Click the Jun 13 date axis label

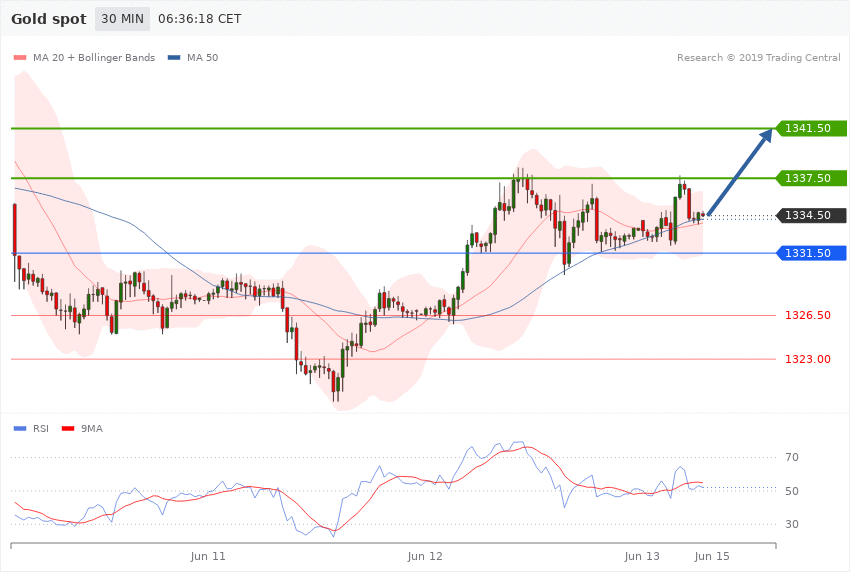(x=642, y=556)
